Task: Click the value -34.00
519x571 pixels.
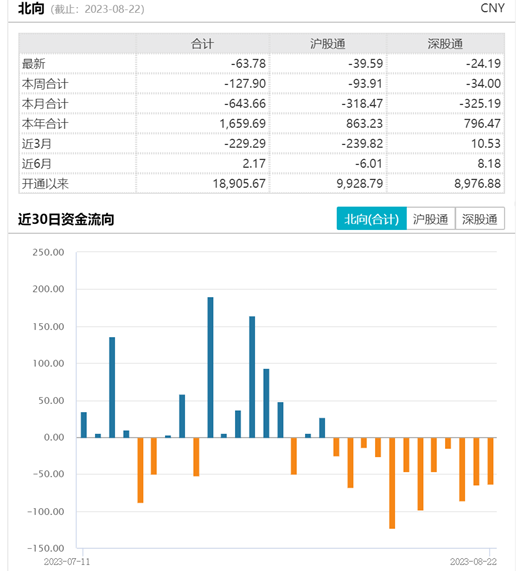Action: [x=483, y=84]
